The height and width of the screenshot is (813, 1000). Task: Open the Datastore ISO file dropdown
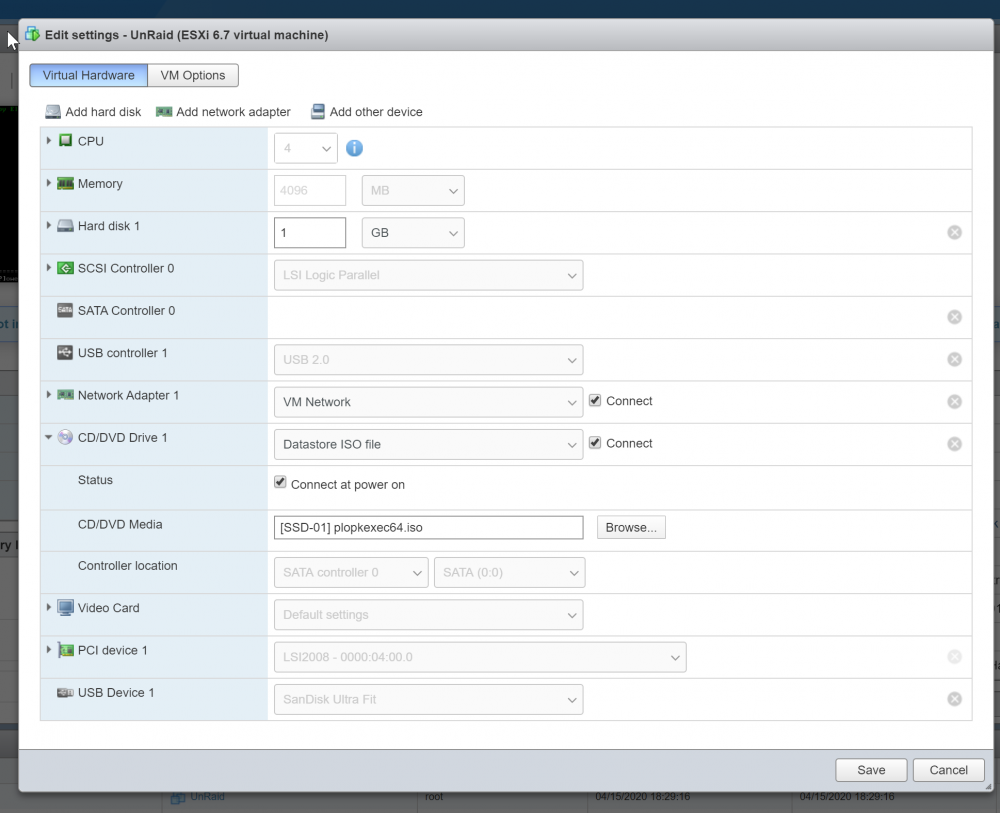428,444
